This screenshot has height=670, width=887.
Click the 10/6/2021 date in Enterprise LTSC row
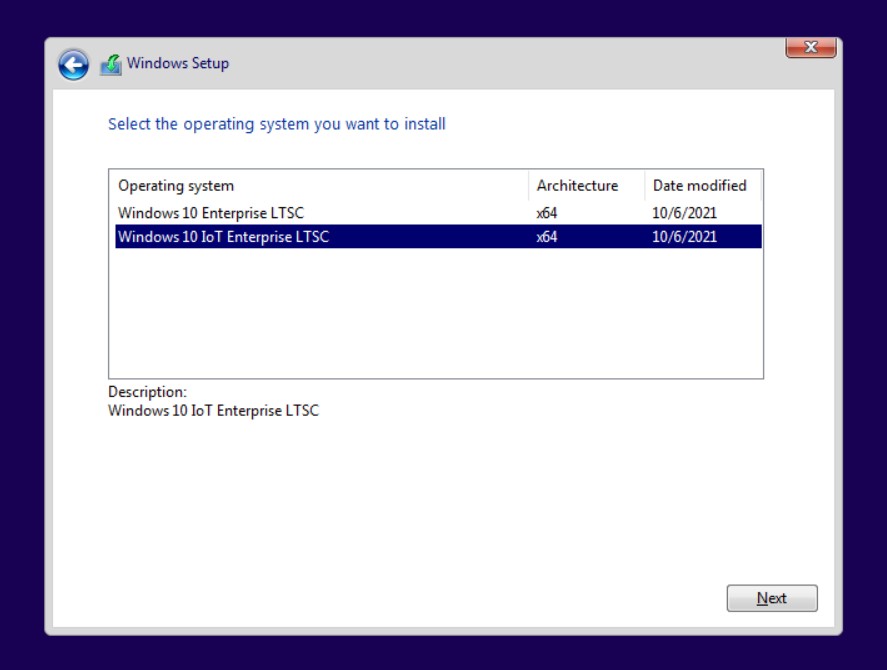tap(684, 212)
